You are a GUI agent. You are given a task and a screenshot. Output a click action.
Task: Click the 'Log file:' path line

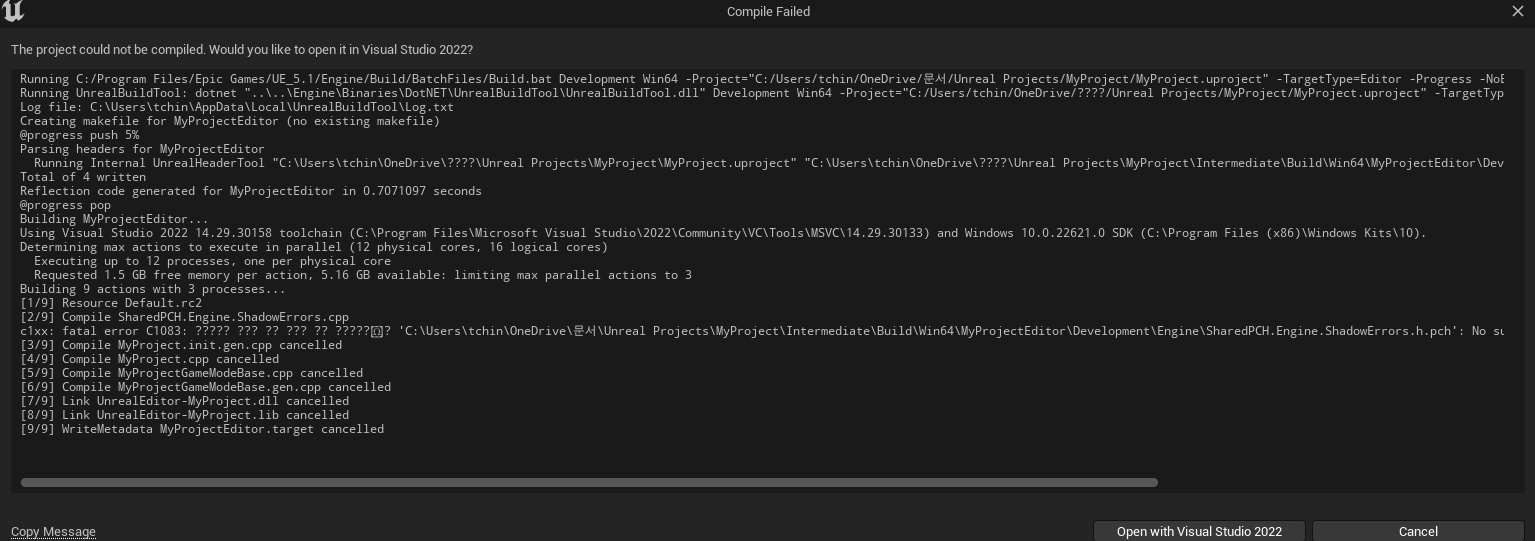click(237, 107)
